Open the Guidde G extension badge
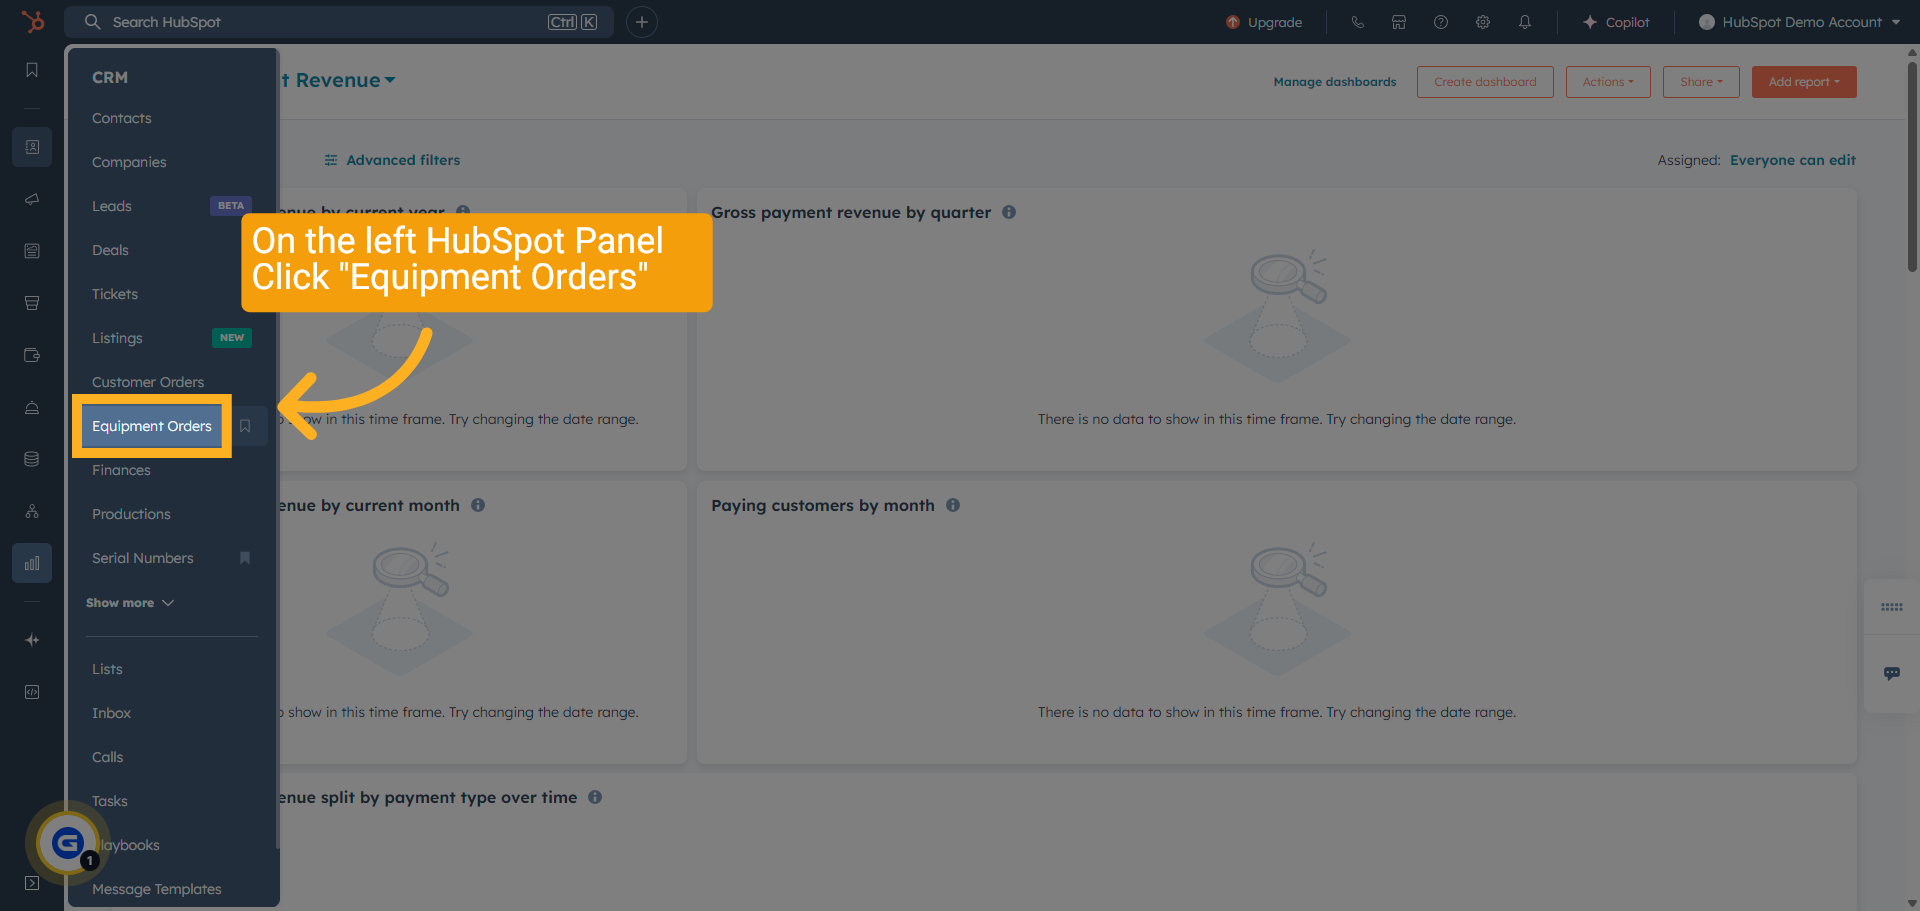The image size is (1920, 911). point(67,843)
